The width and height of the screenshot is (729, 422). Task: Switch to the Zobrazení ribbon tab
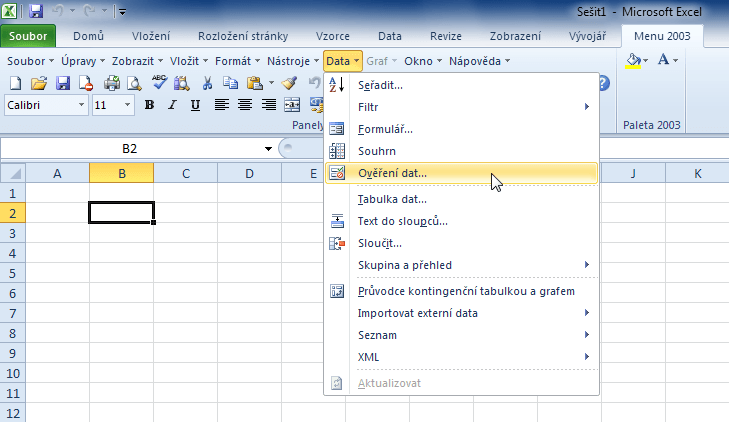coord(515,36)
